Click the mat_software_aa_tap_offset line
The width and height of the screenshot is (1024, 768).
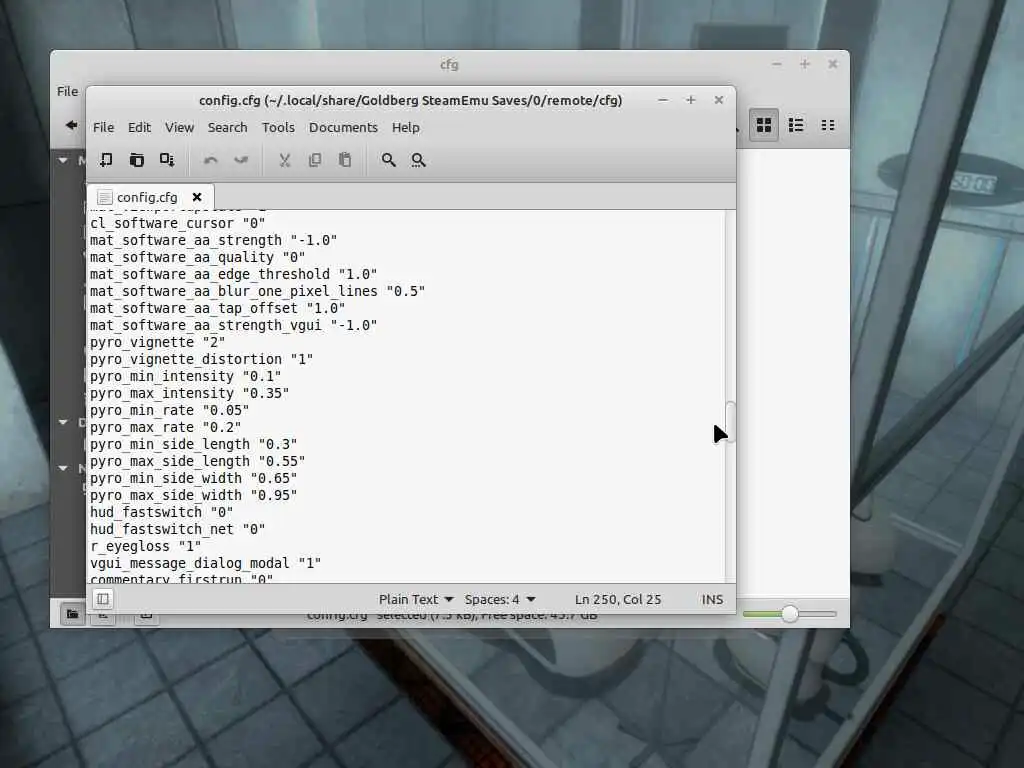(x=217, y=308)
